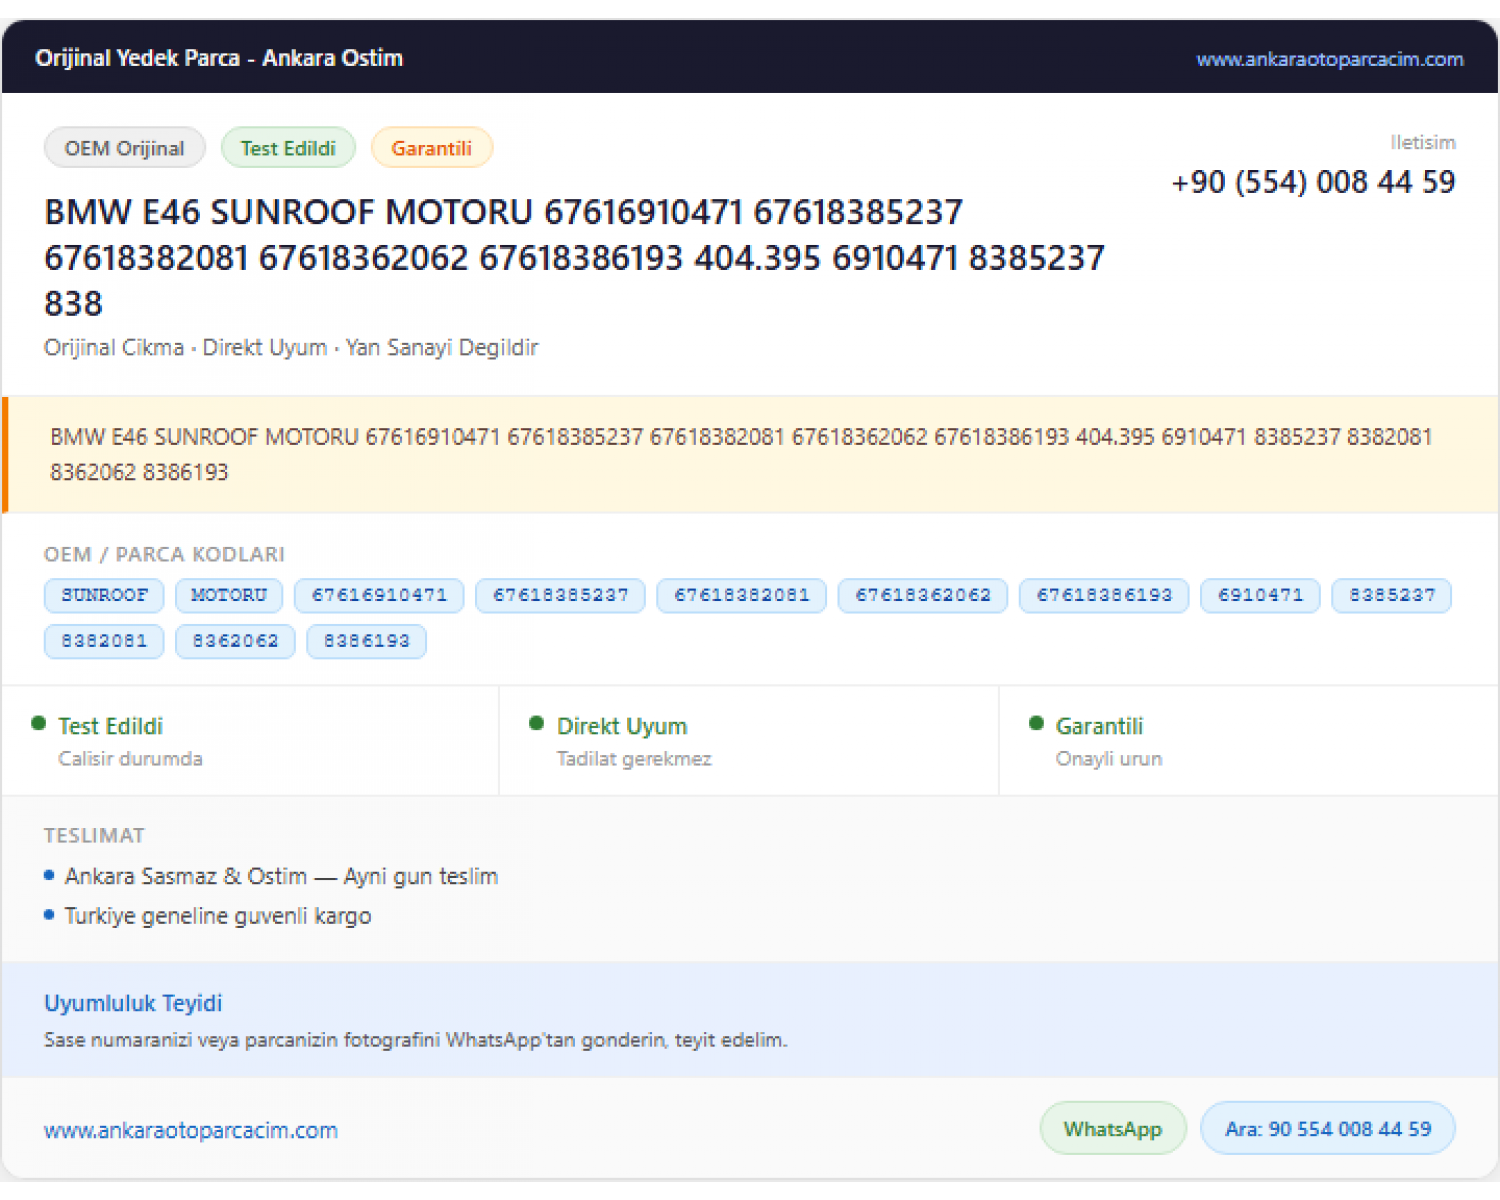This screenshot has width=1500, height=1200.
Task: Click the green dot beside Garantili feature
Action: click(x=1036, y=723)
